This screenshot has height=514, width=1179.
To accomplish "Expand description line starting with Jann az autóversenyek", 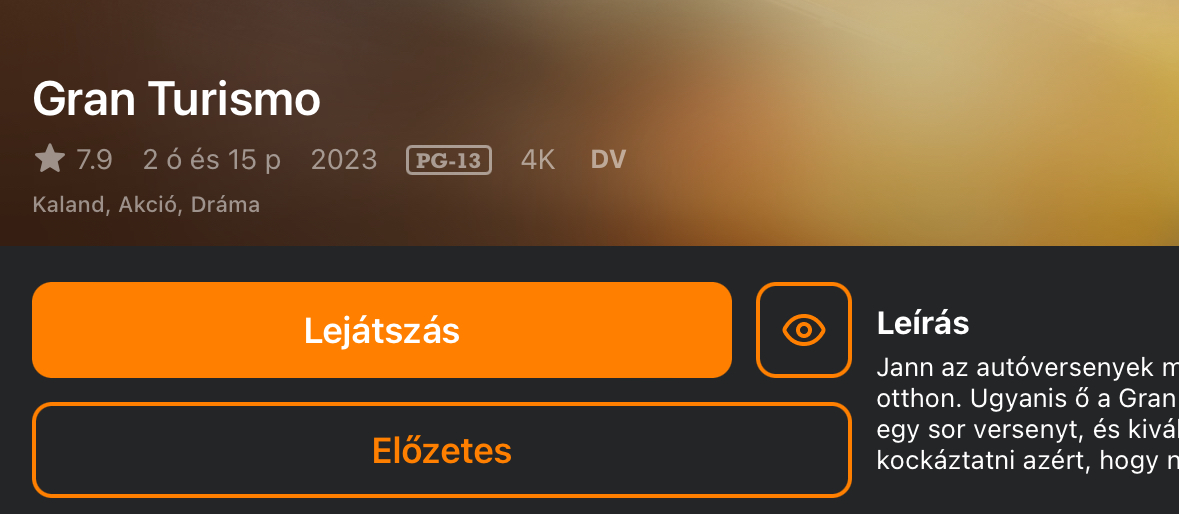I will pyautogui.click(x=1027, y=368).
